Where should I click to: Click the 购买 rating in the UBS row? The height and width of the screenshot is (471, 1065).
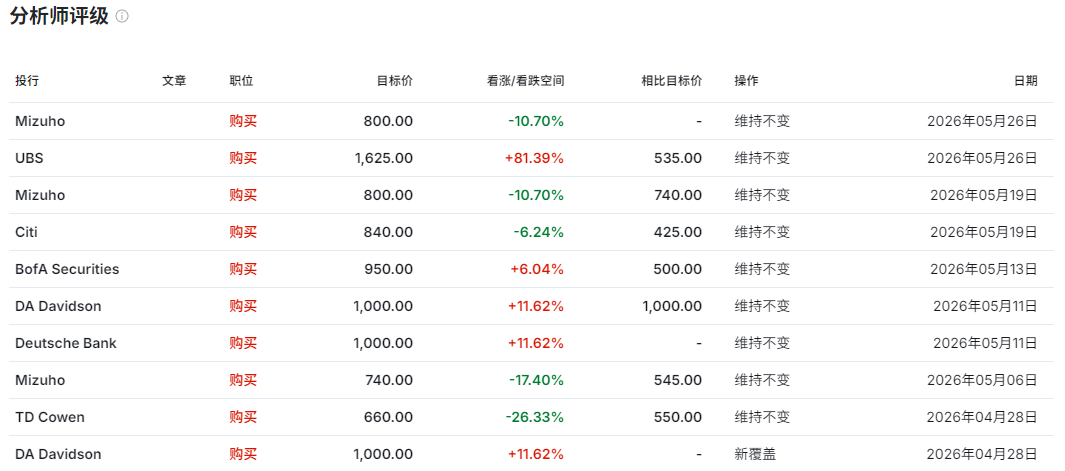point(243,158)
